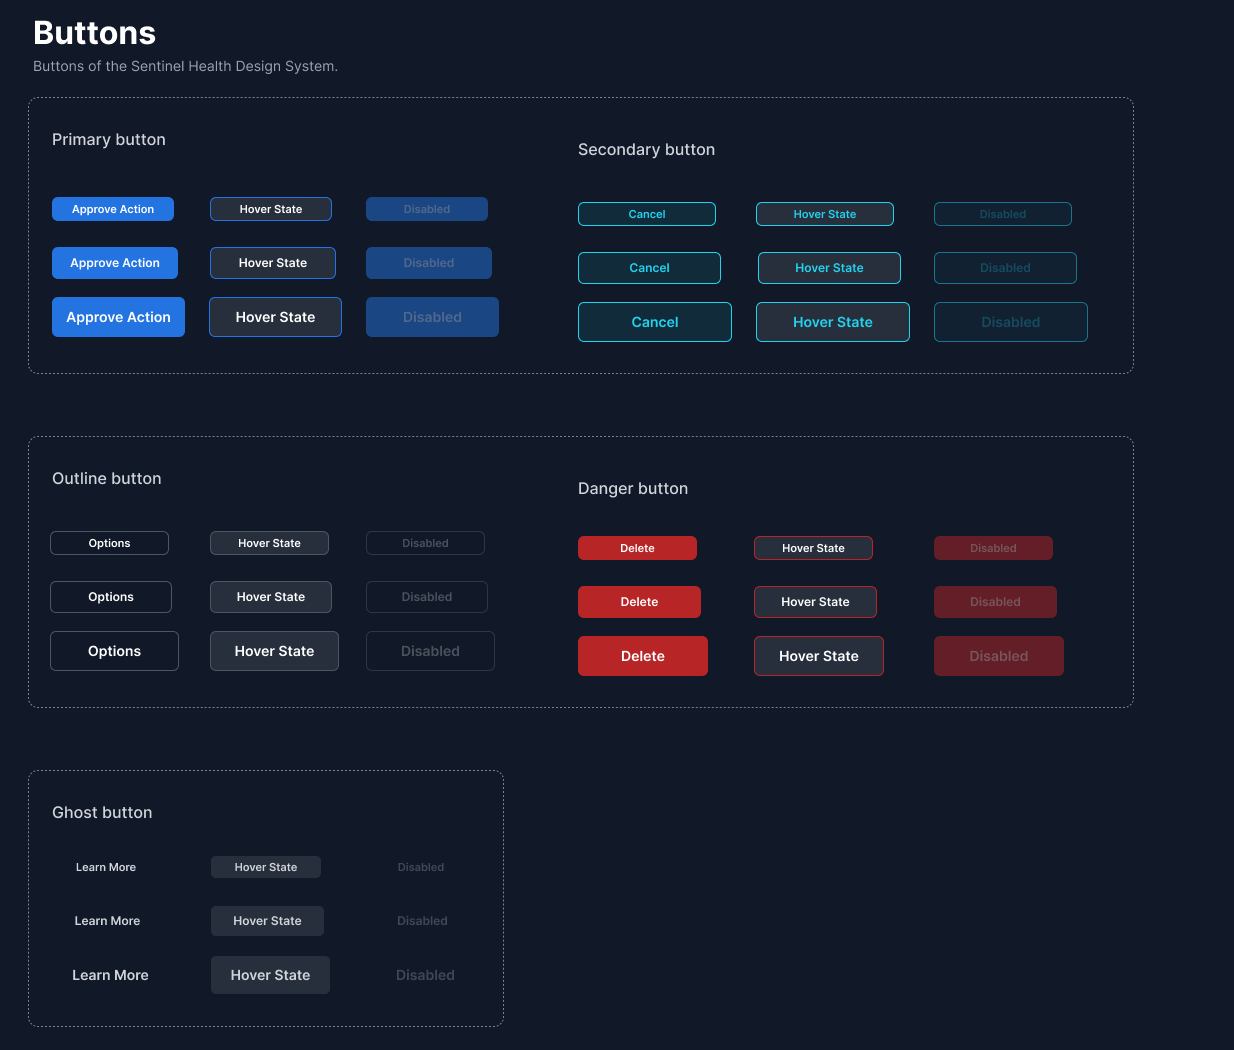The width and height of the screenshot is (1234, 1050).
Task: Click the smallest red Delete button
Action: coord(637,548)
